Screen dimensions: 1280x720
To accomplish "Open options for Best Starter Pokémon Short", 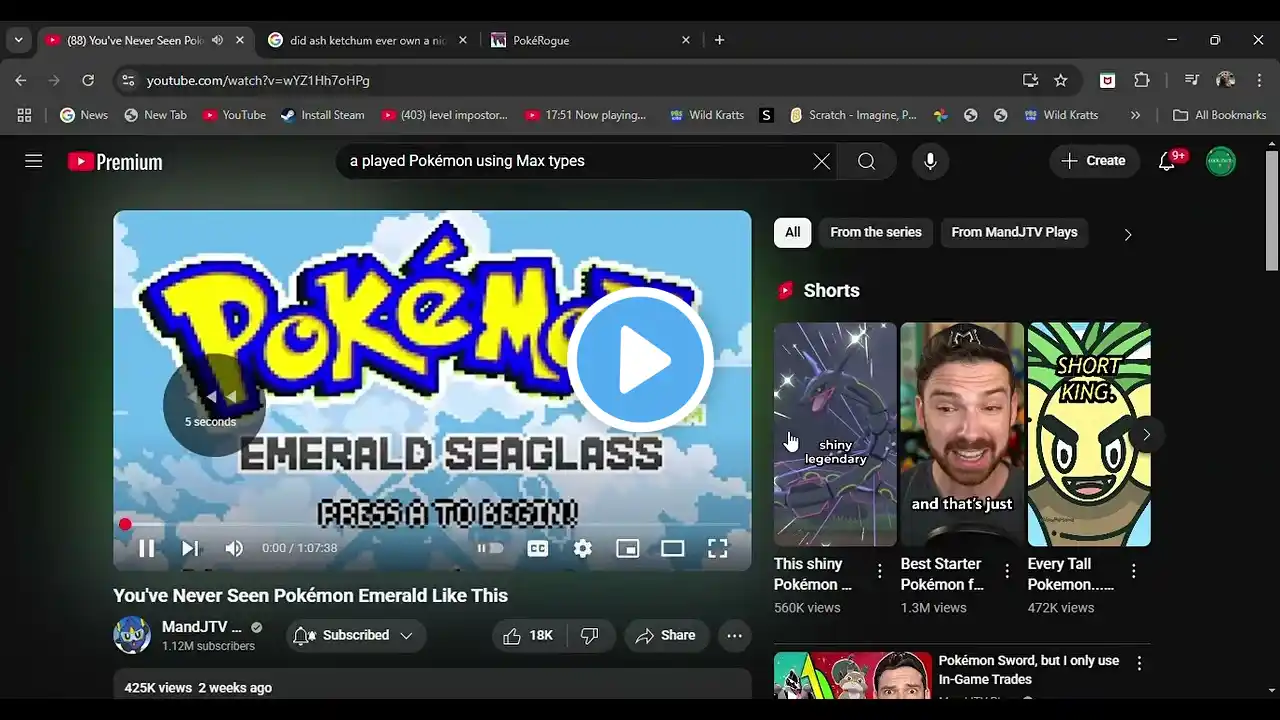I will pyautogui.click(x=1007, y=571).
